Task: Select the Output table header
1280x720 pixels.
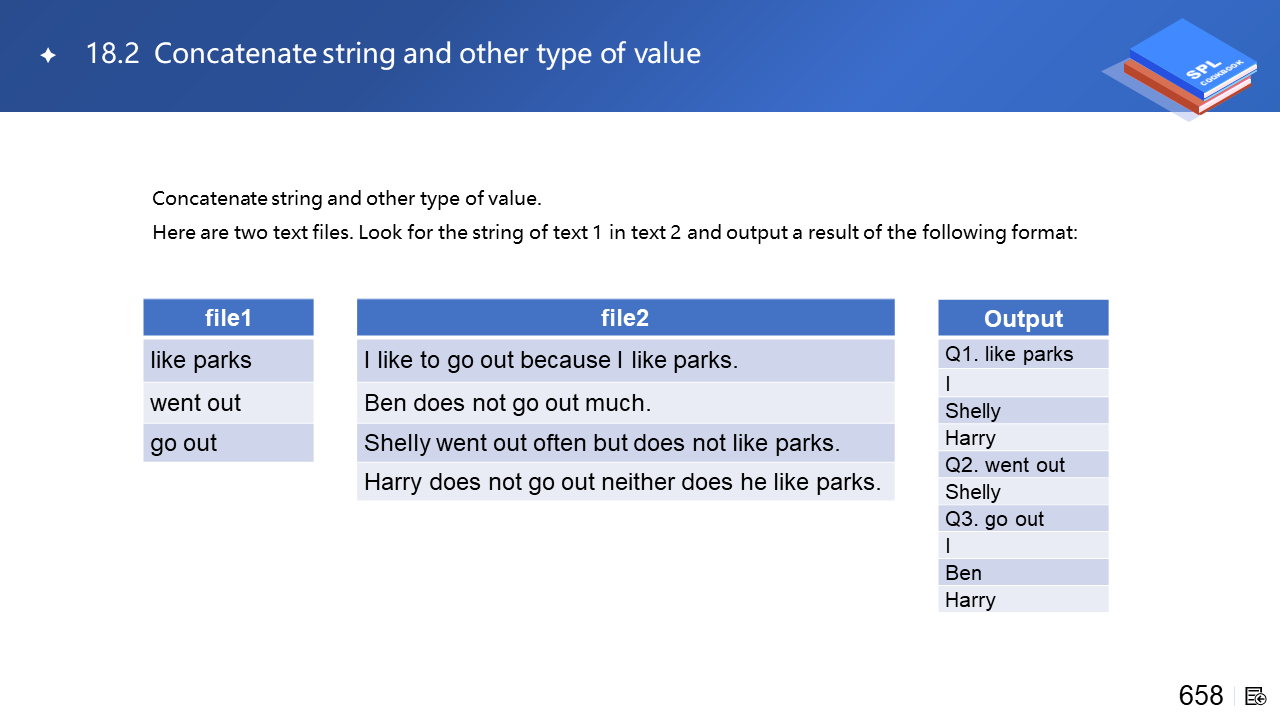Action: coord(1023,319)
